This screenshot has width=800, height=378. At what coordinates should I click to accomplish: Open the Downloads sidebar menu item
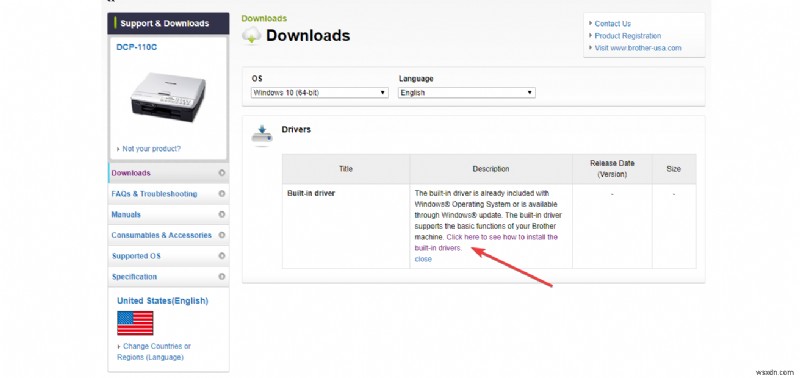pos(168,173)
